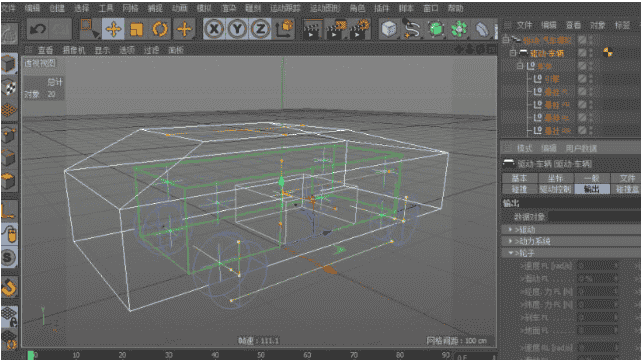642x360 pixels.
Task: Open the 模拟 menu
Action: (204, 8)
